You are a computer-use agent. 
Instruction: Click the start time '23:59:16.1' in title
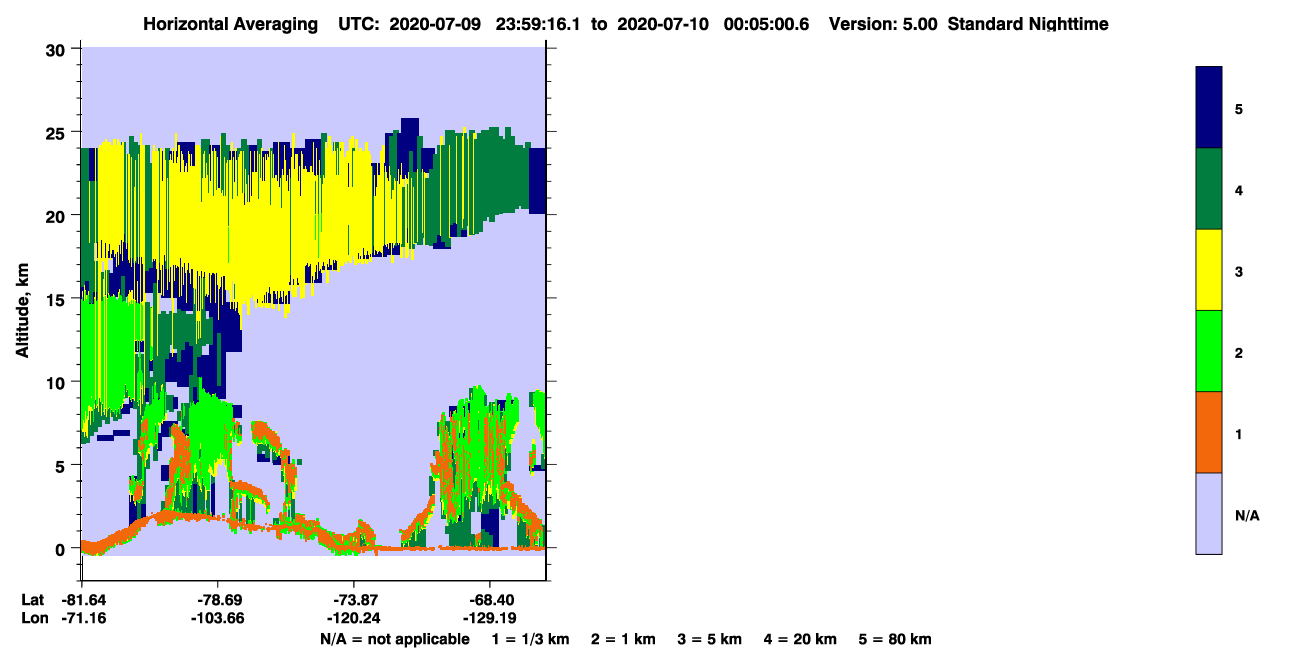point(537,24)
